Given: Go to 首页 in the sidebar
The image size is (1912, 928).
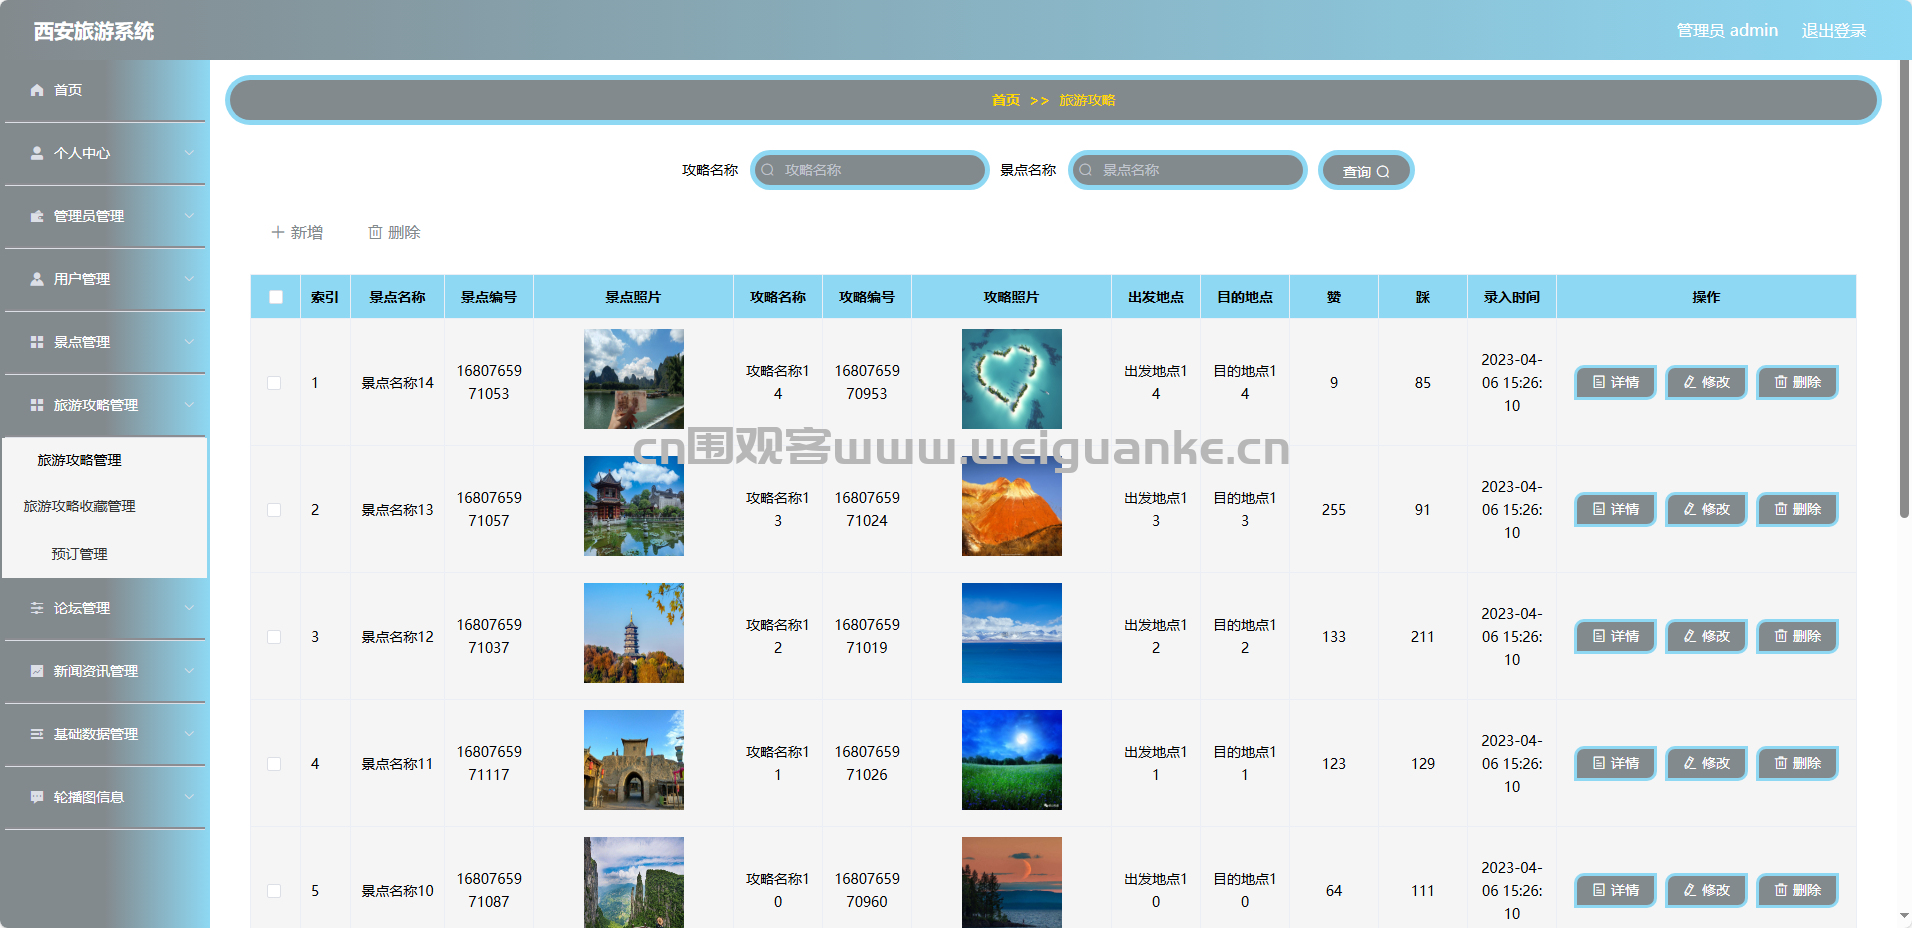Looking at the screenshot, I should pos(68,90).
